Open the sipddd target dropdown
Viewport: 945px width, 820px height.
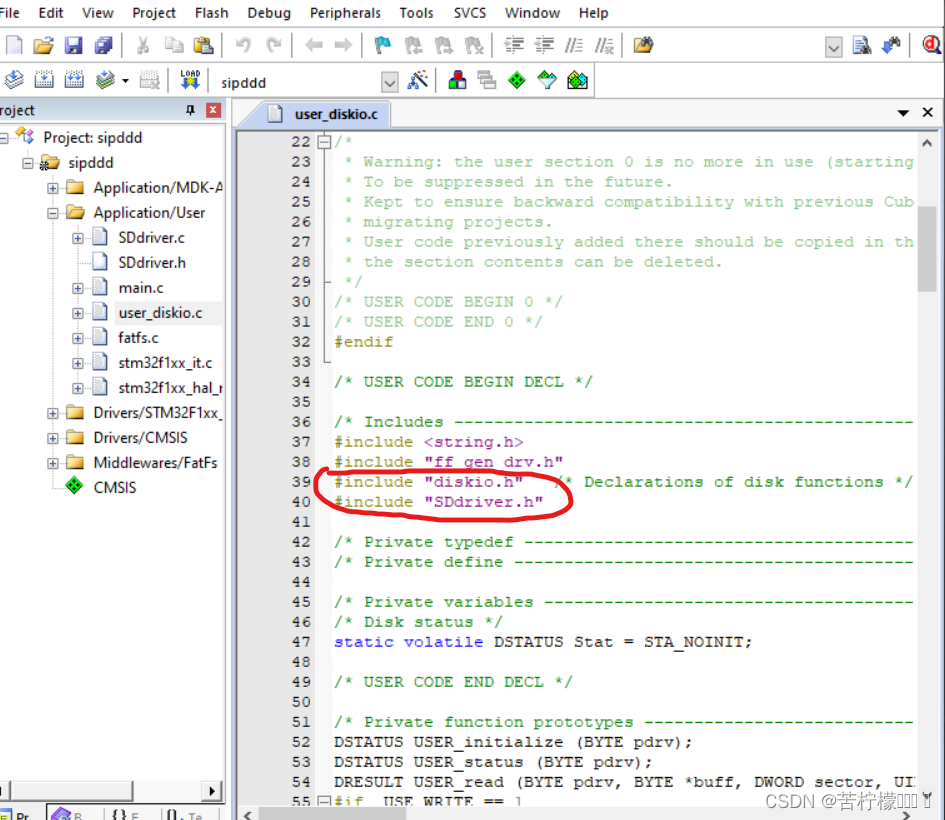[390, 82]
